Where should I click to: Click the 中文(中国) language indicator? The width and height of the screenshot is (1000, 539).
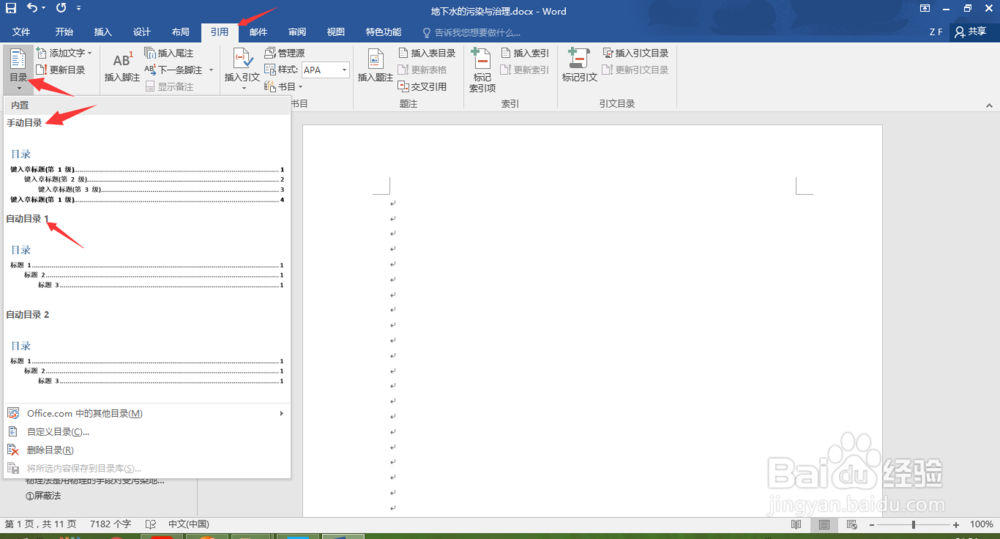(x=189, y=524)
